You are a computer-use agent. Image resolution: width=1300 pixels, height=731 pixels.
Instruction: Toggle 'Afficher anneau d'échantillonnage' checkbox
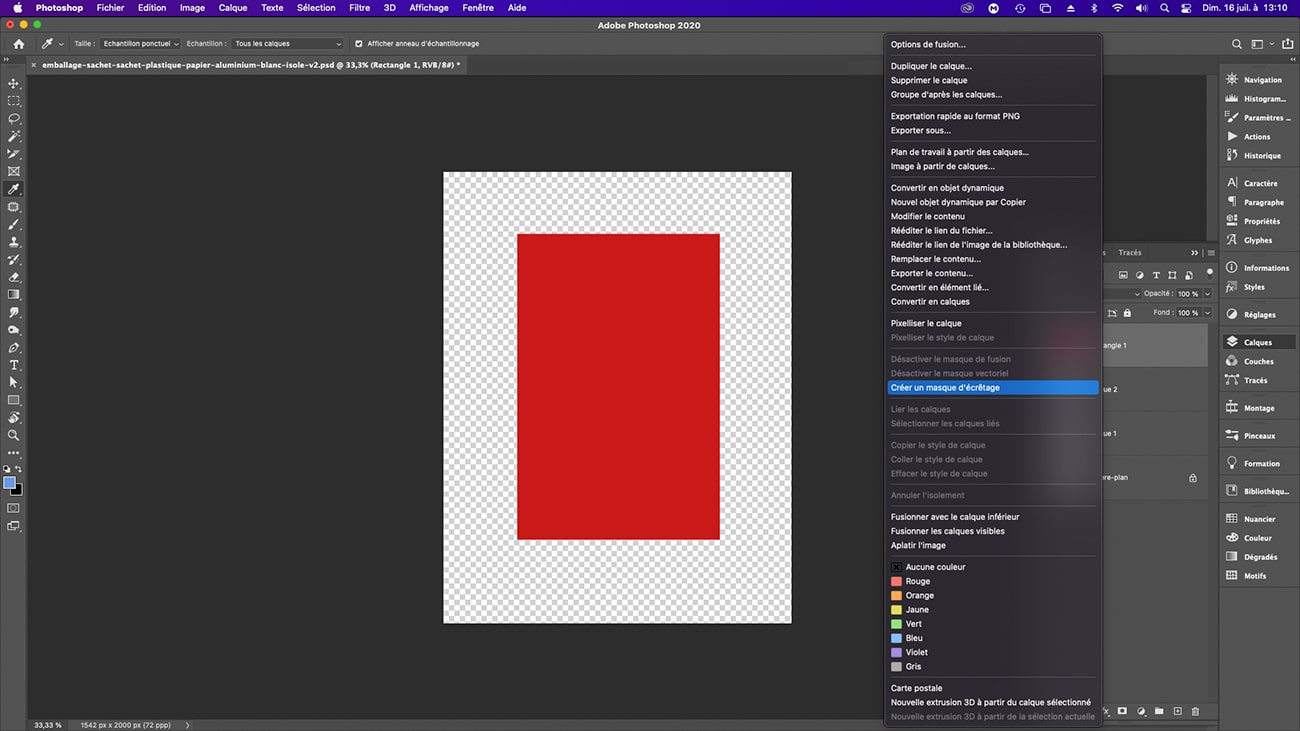(359, 44)
